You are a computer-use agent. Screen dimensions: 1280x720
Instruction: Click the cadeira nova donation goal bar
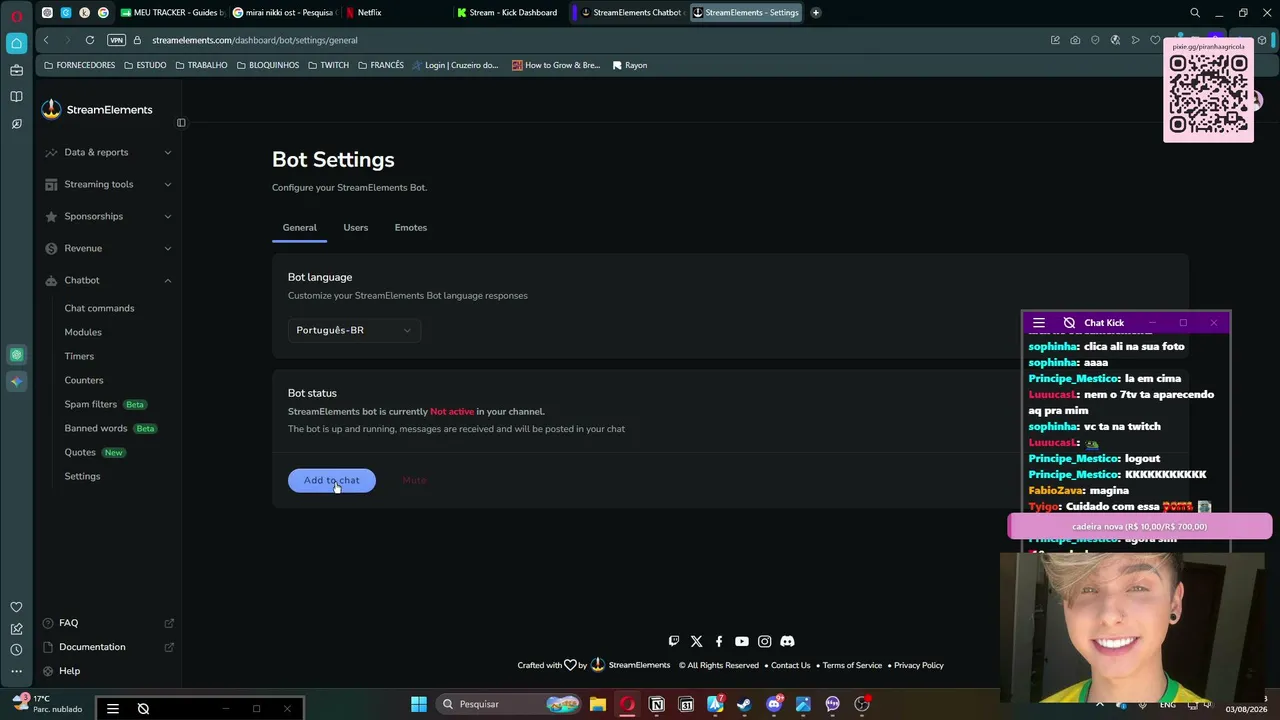coord(1140,527)
